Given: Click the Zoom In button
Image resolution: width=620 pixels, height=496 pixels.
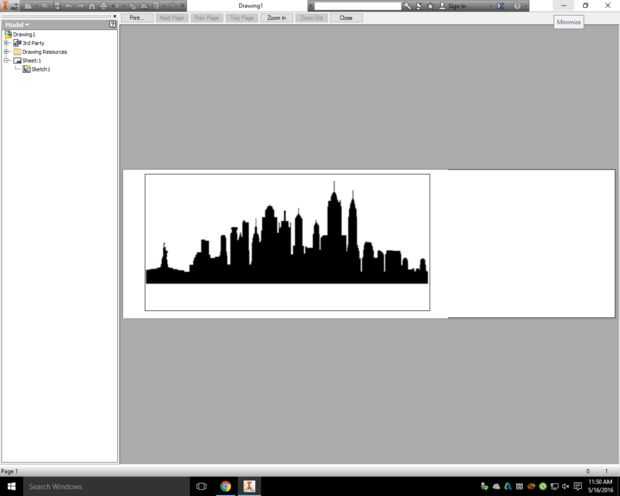Looking at the screenshot, I should pyautogui.click(x=276, y=18).
